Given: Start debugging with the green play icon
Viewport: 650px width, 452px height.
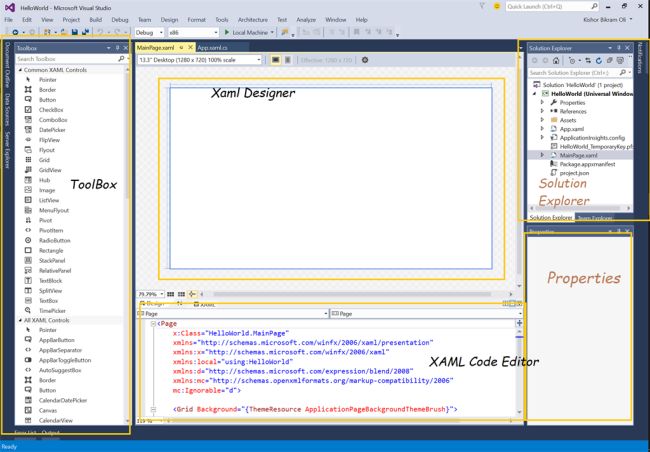Looking at the screenshot, I should click(226, 32).
